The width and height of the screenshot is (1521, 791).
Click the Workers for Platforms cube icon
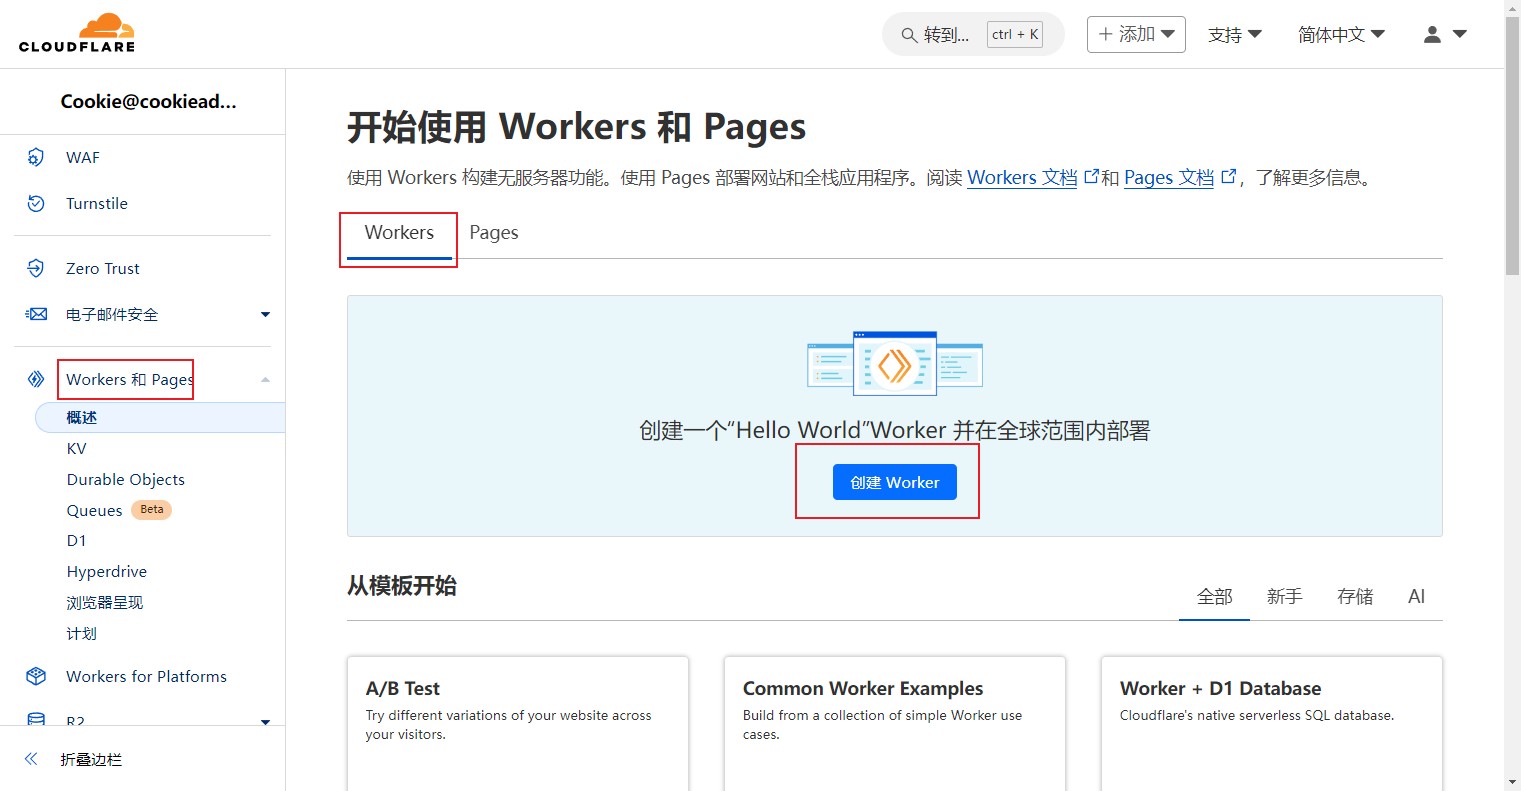coord(36,676)
